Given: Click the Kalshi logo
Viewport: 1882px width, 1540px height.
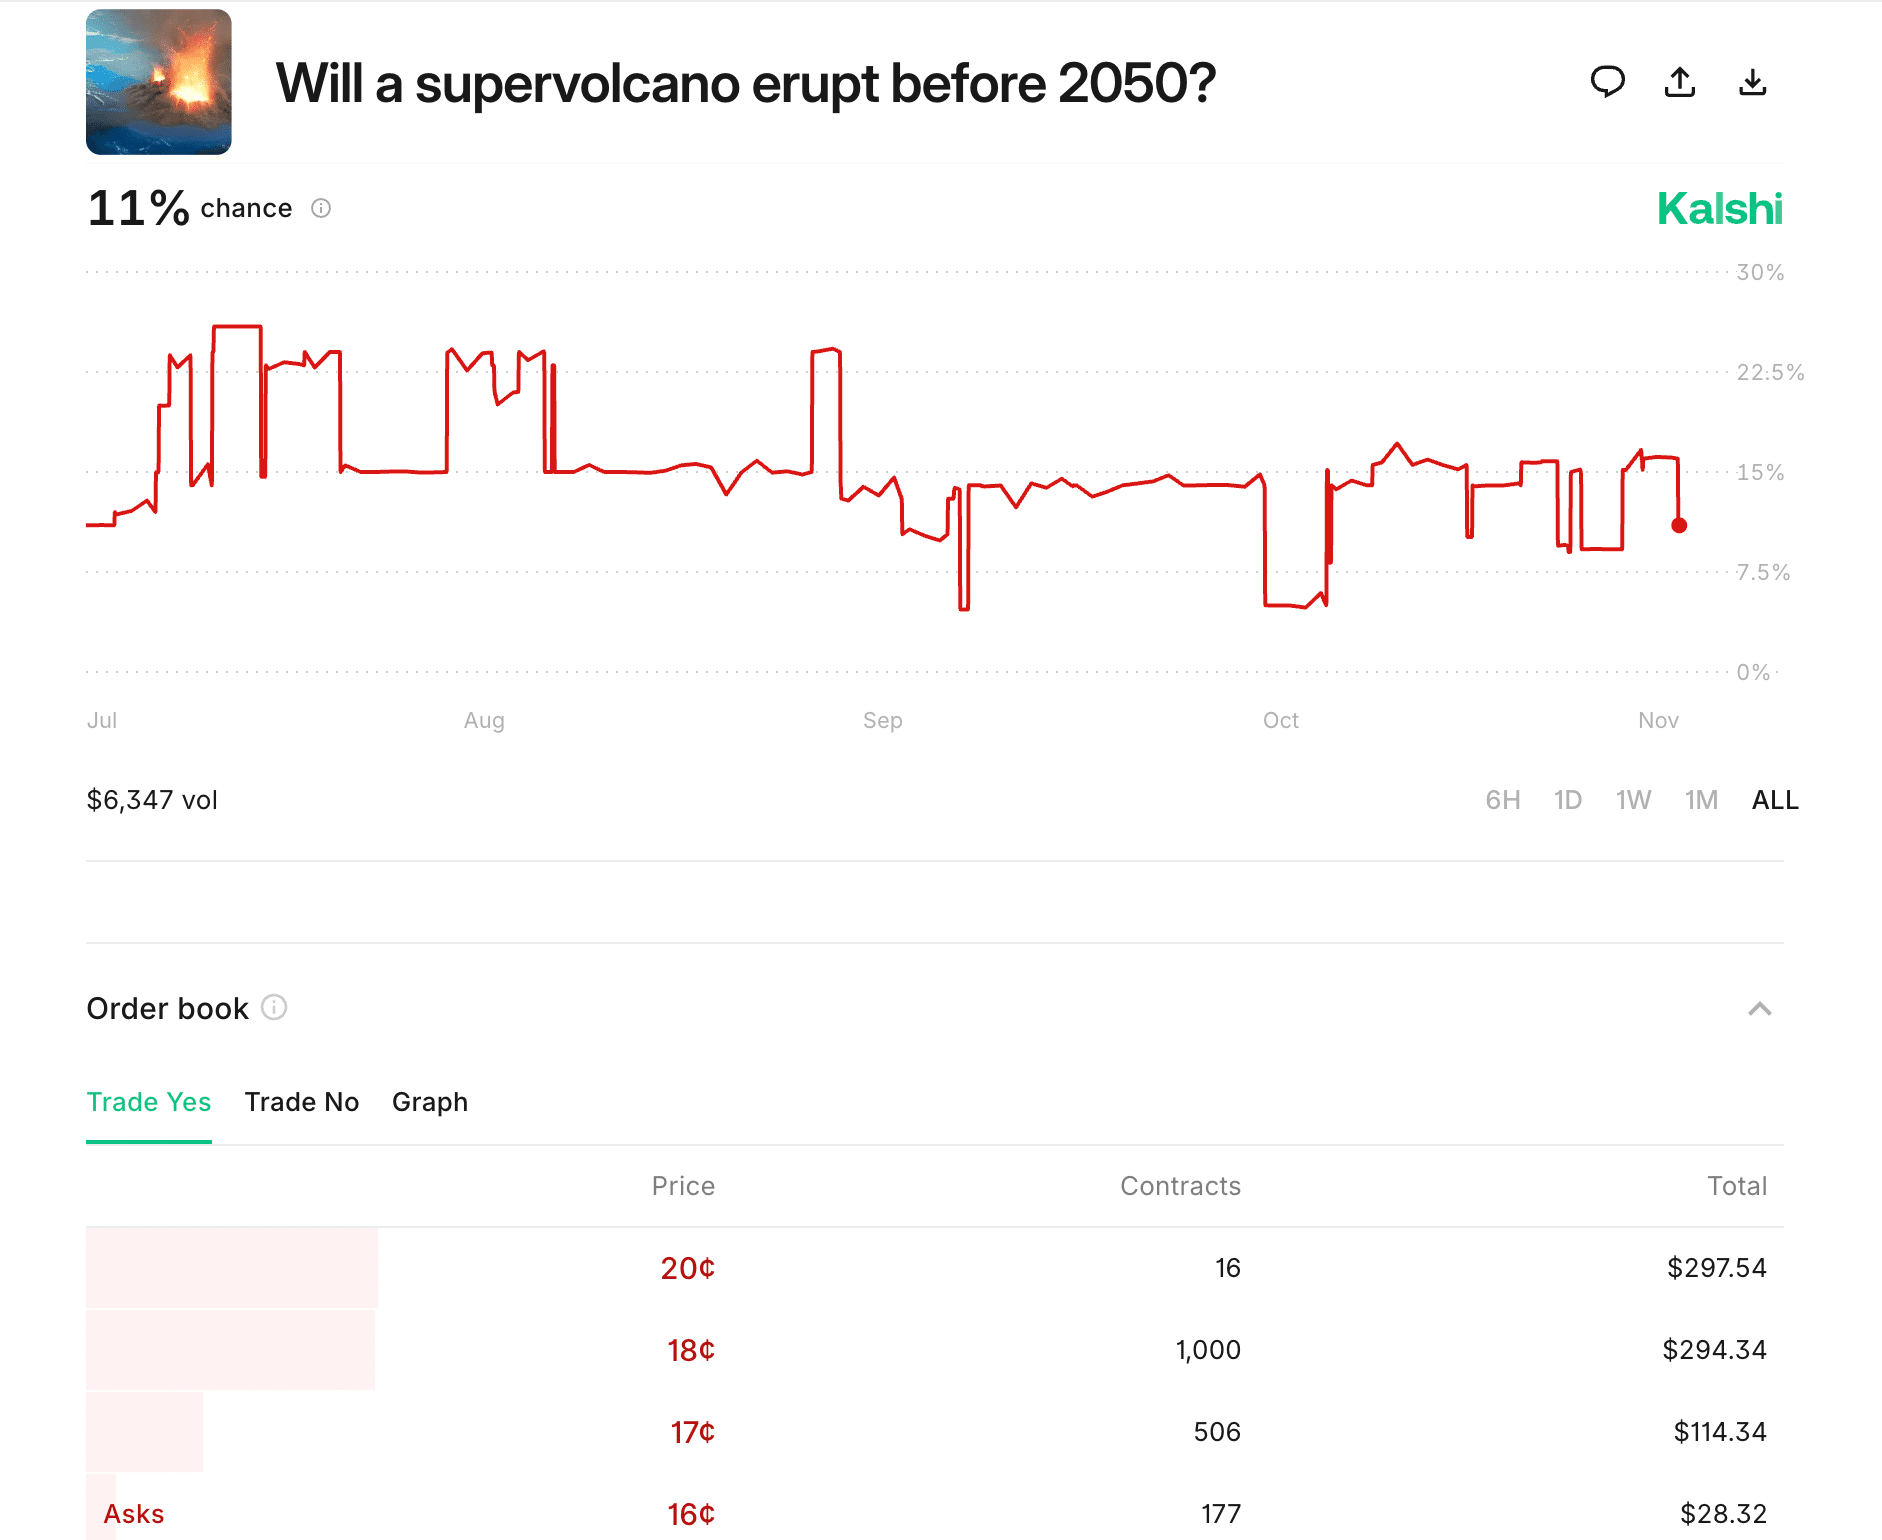Looking at the screenshot, I should click(x=1718, y=209).
